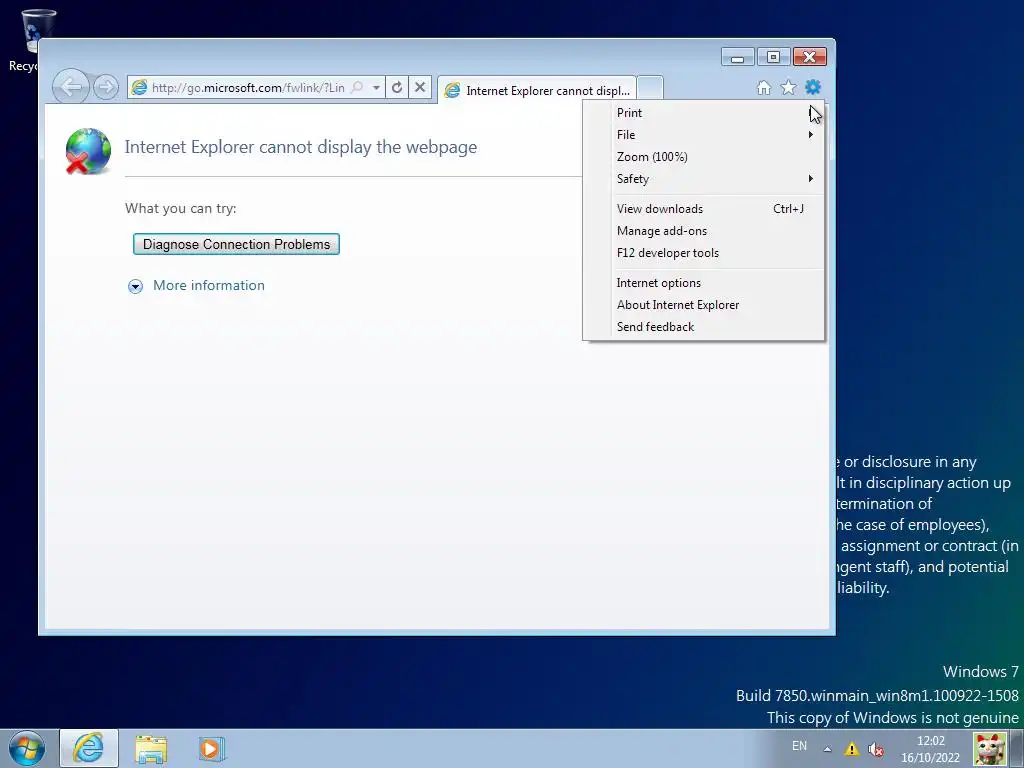
Task: Open Internet options
Action: (704, 283)
